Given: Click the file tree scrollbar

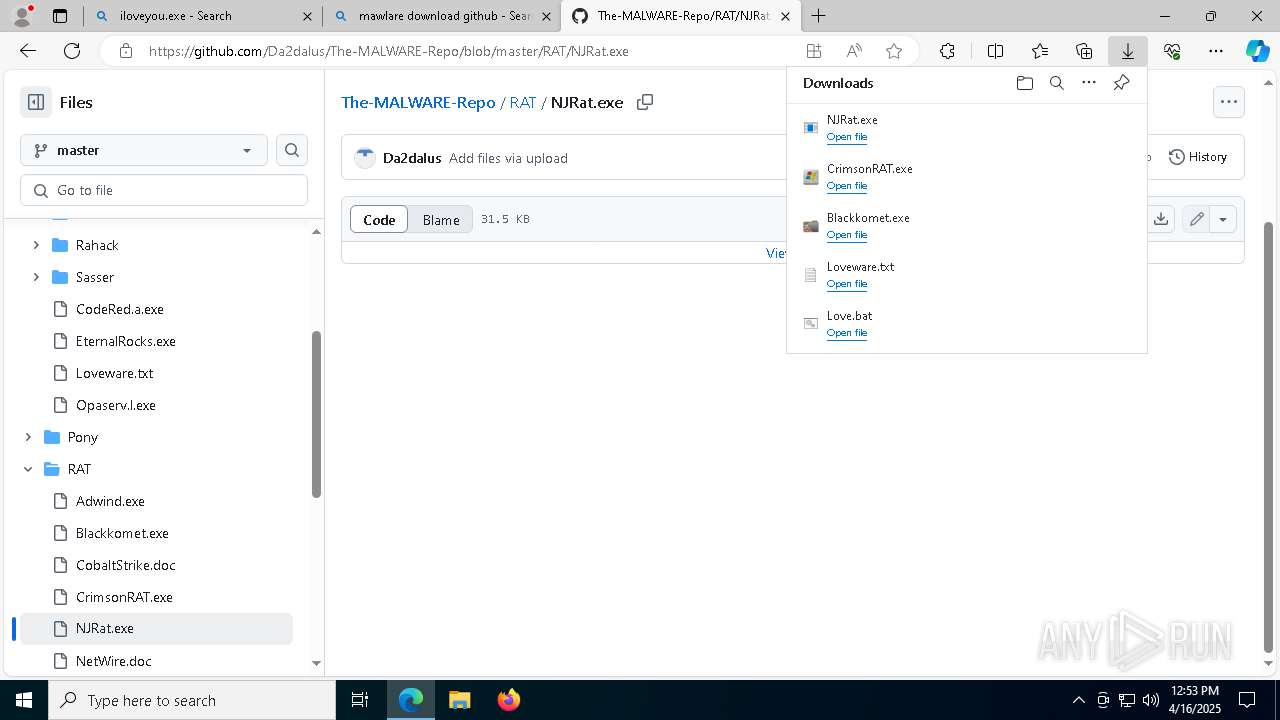Looking at the screenshot, I should [x=316, y=414].
